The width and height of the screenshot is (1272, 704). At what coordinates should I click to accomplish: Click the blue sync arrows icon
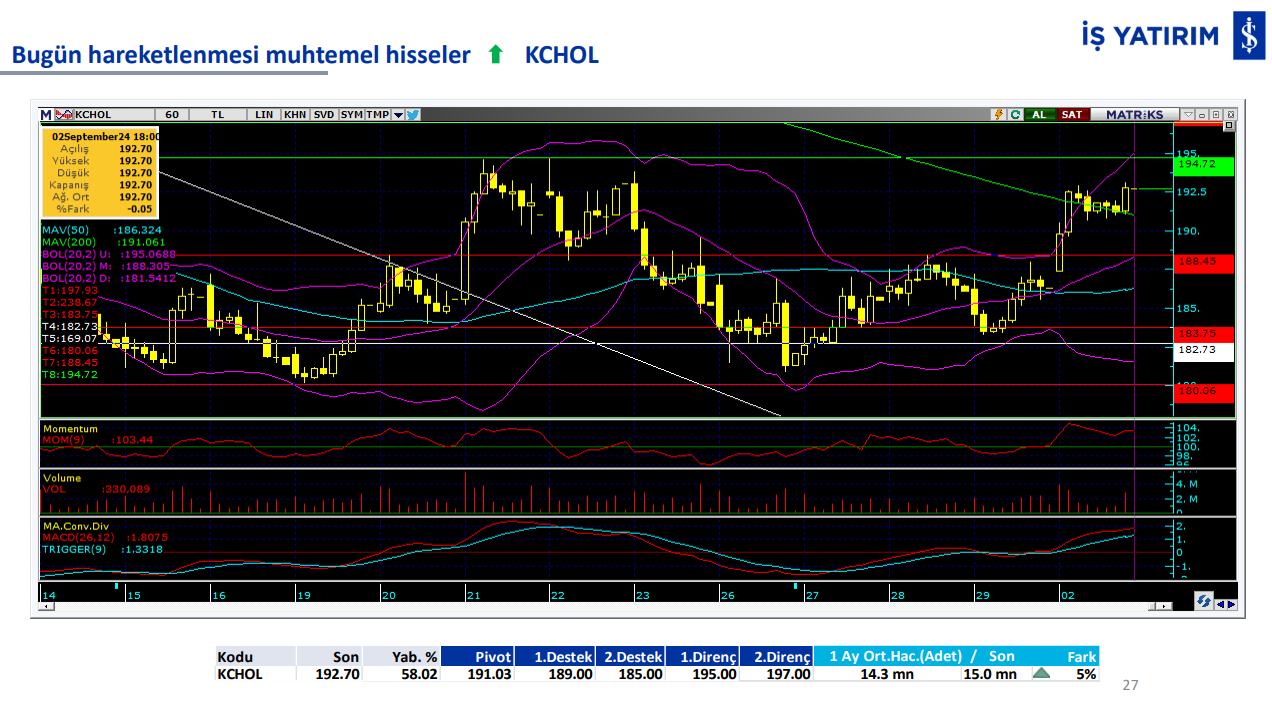click(1204, 602)
